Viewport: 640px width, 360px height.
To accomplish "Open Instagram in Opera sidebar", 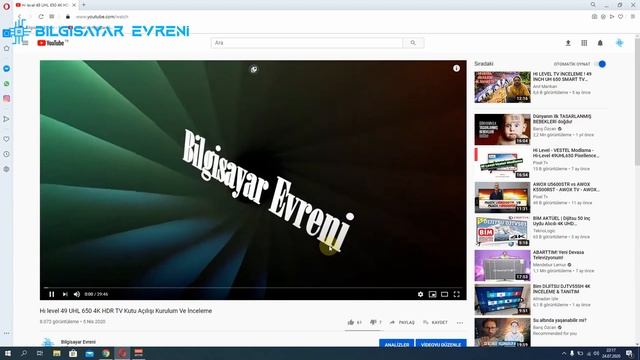I will [7, 98].
